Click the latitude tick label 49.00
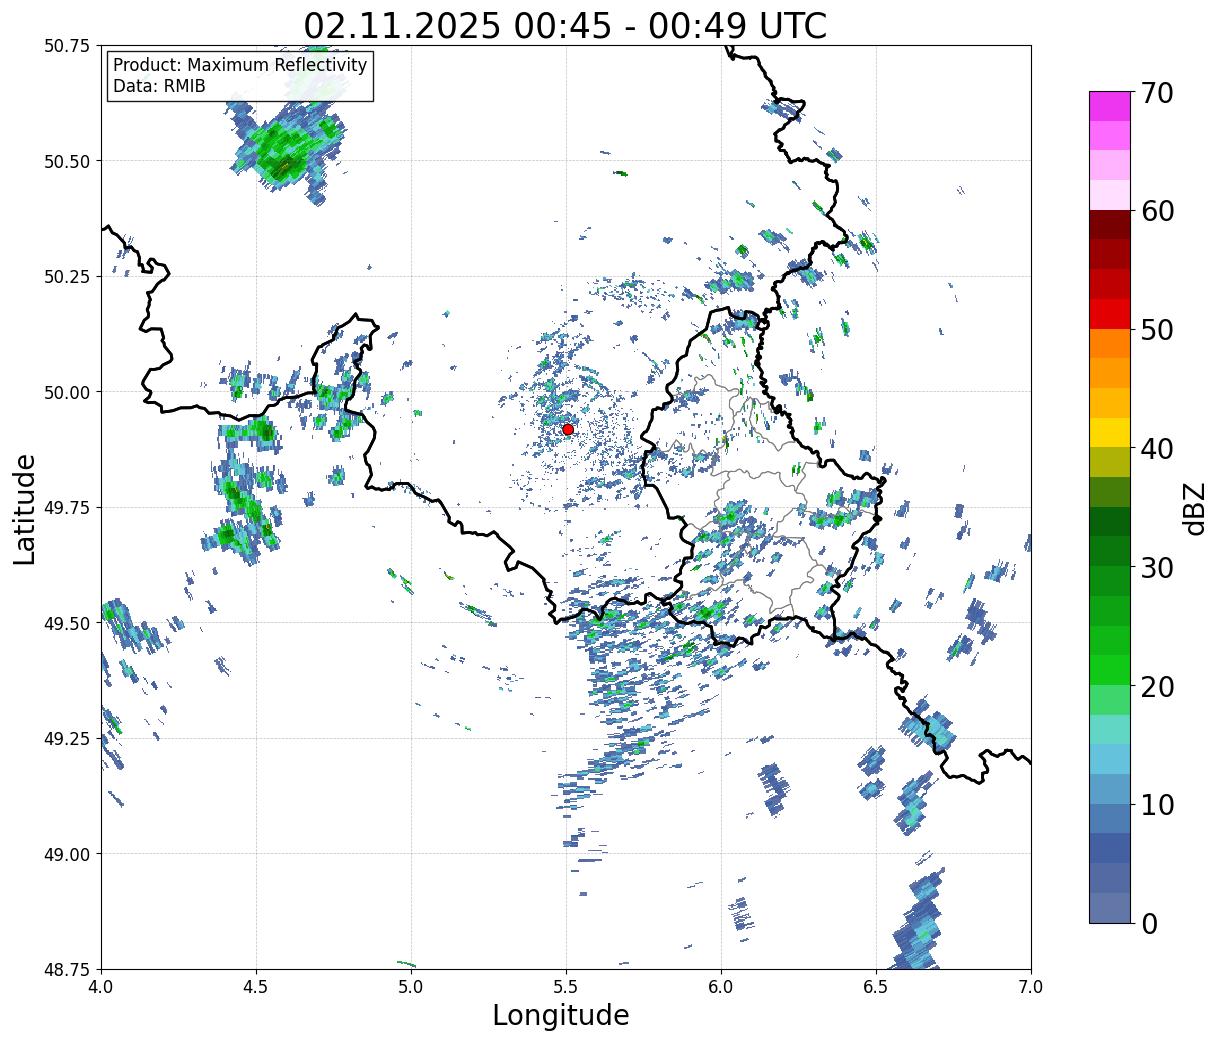The height and width of the screenshot is (1040, 1219). [x=67, y=854]
